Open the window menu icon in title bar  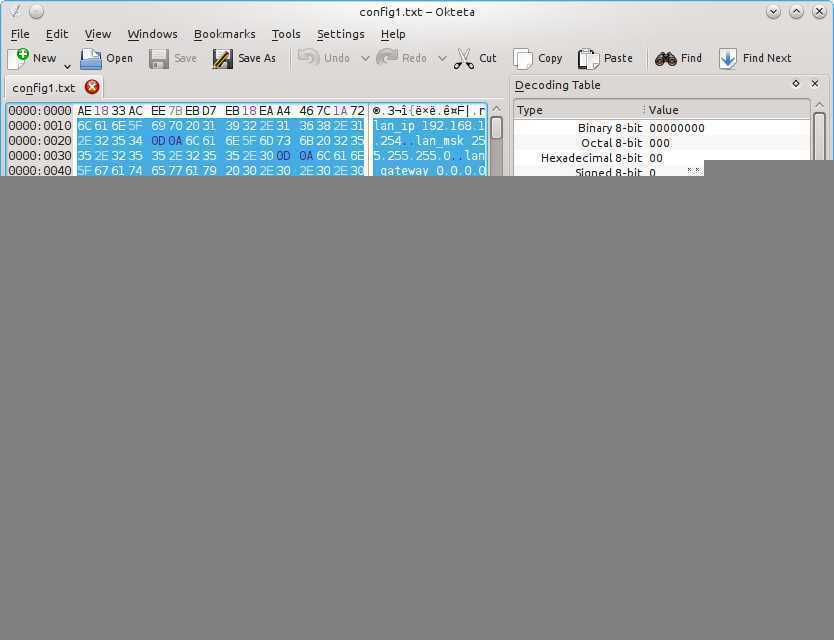click(15, 11)
